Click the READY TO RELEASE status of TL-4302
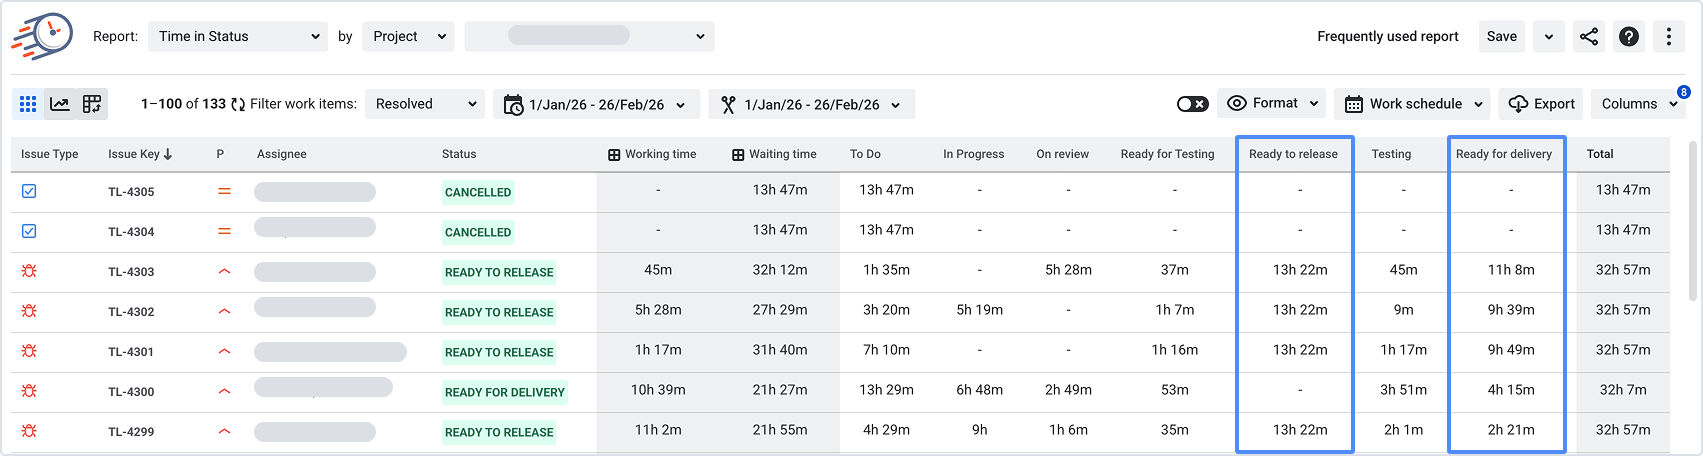 click(x=499, y=312)
